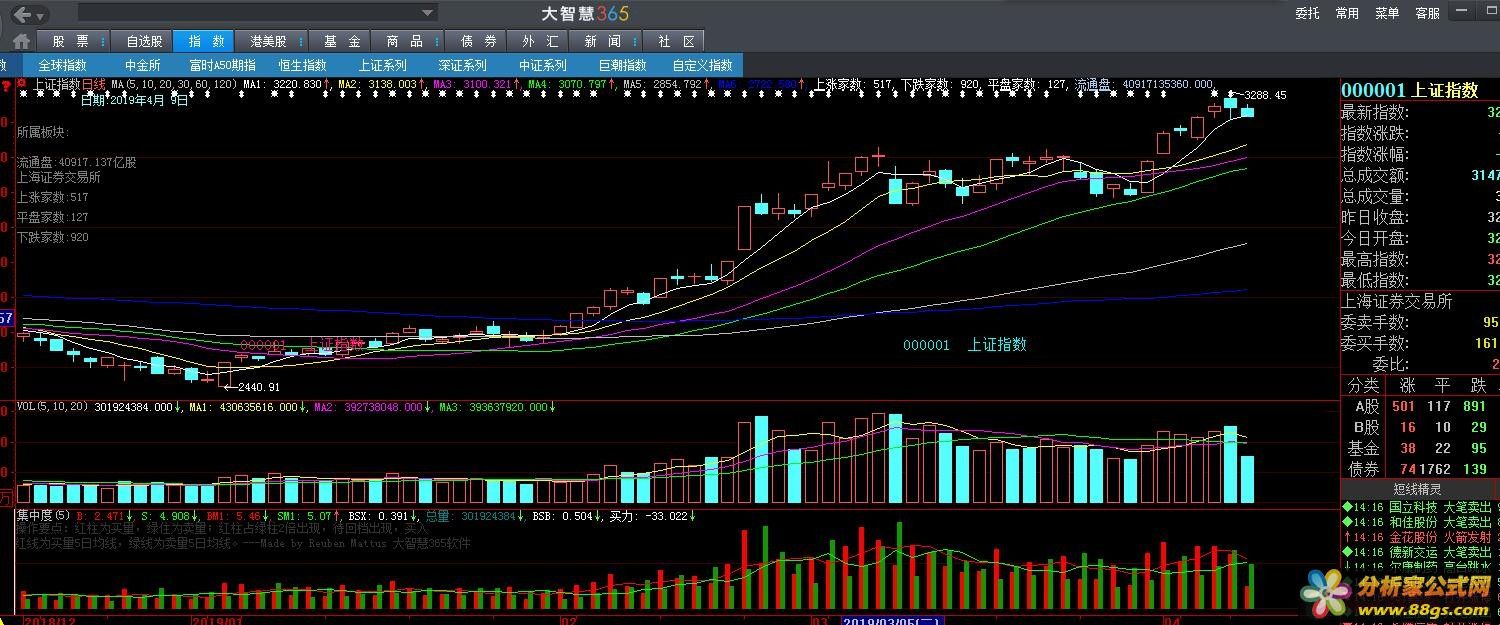
Task: Click the 集中度(5) indicator label
Action: (43, 516)
